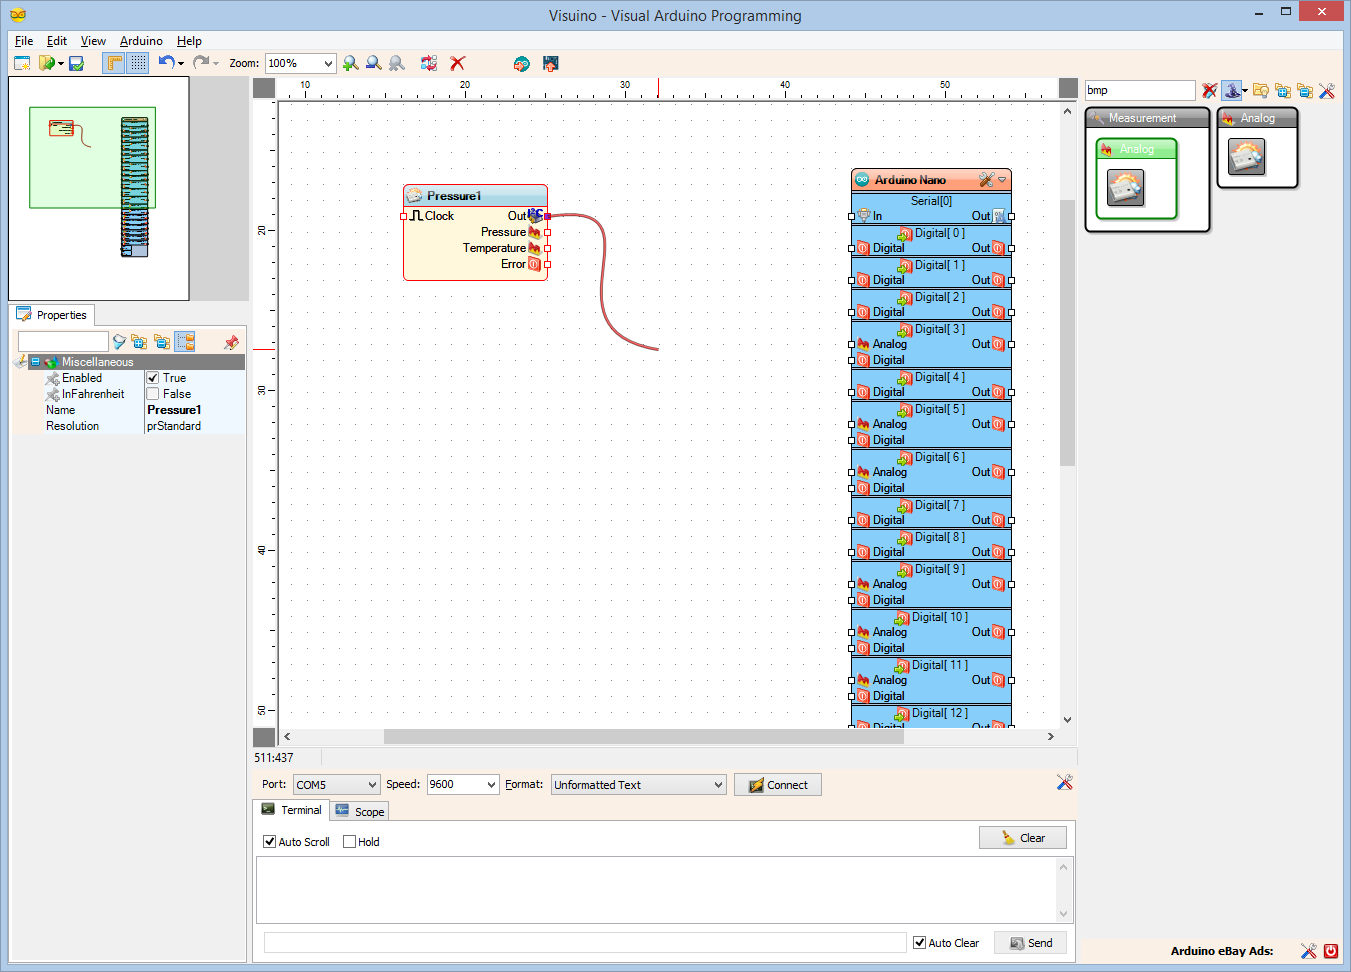The image size is (1351, 972).
Task: Toggle the dotted grid display button
Action: pos(138,63)
